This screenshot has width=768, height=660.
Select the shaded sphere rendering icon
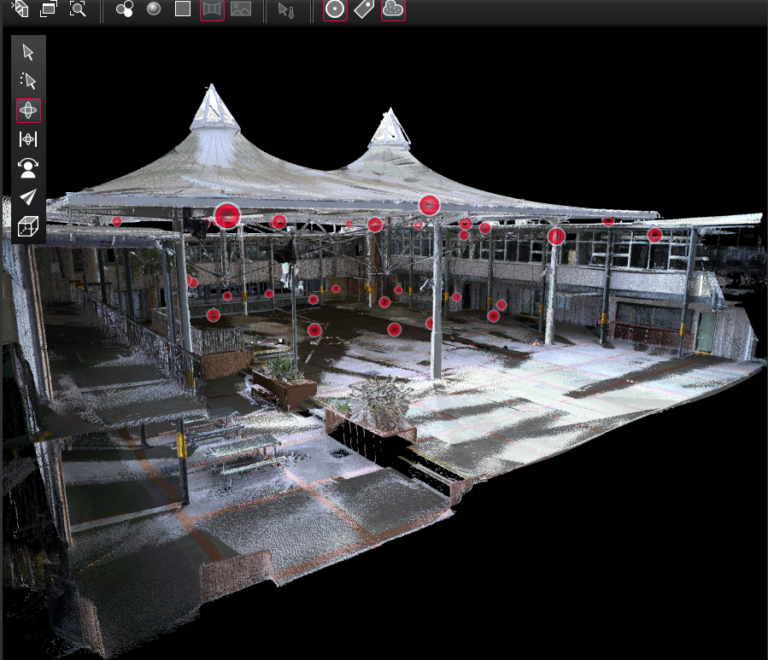pos(154,9)
